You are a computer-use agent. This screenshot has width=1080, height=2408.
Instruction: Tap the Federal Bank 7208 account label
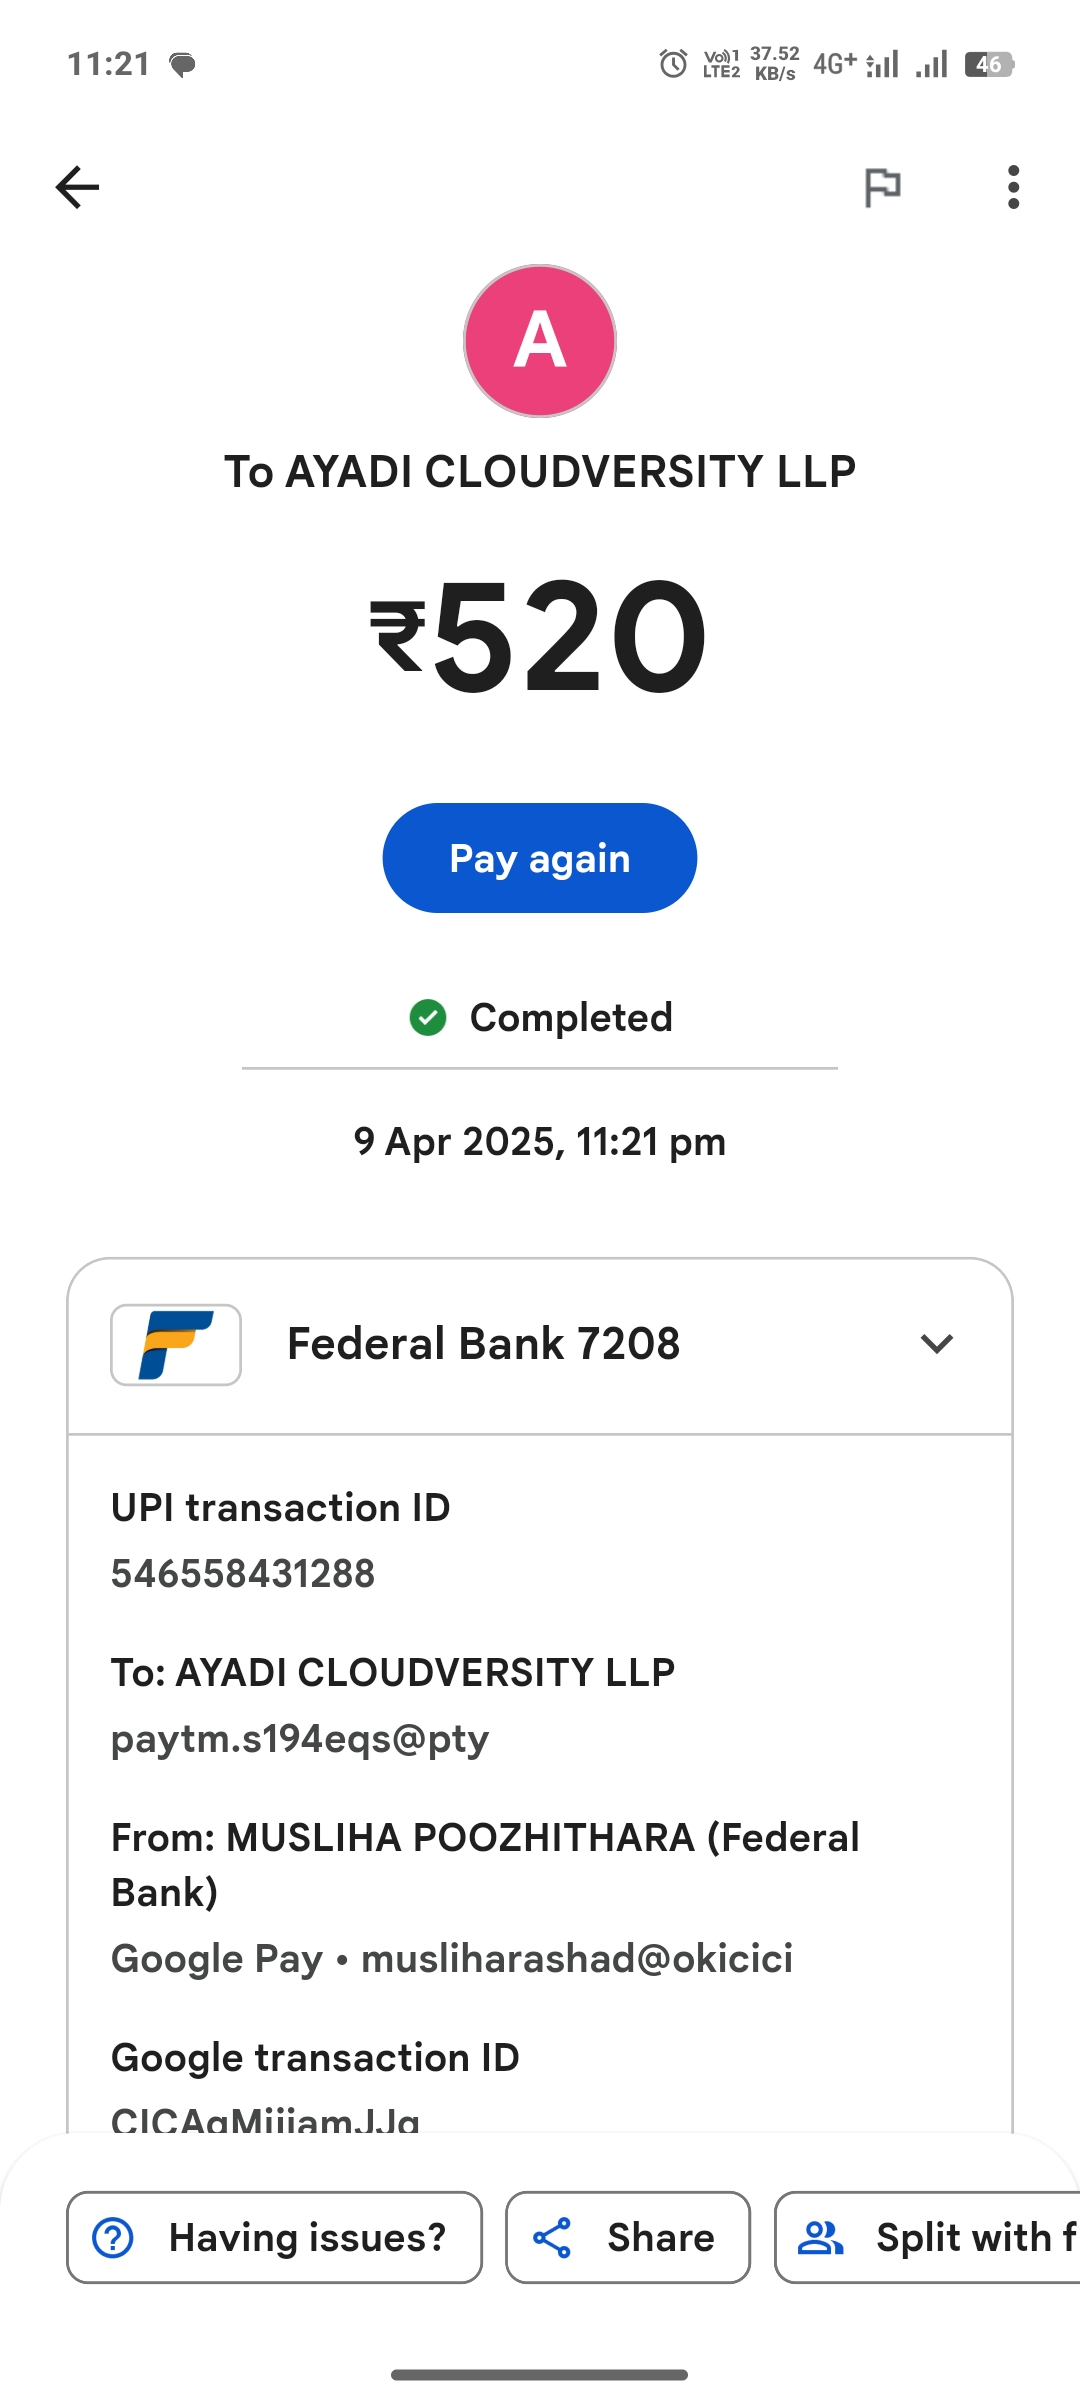(483, 1344)
